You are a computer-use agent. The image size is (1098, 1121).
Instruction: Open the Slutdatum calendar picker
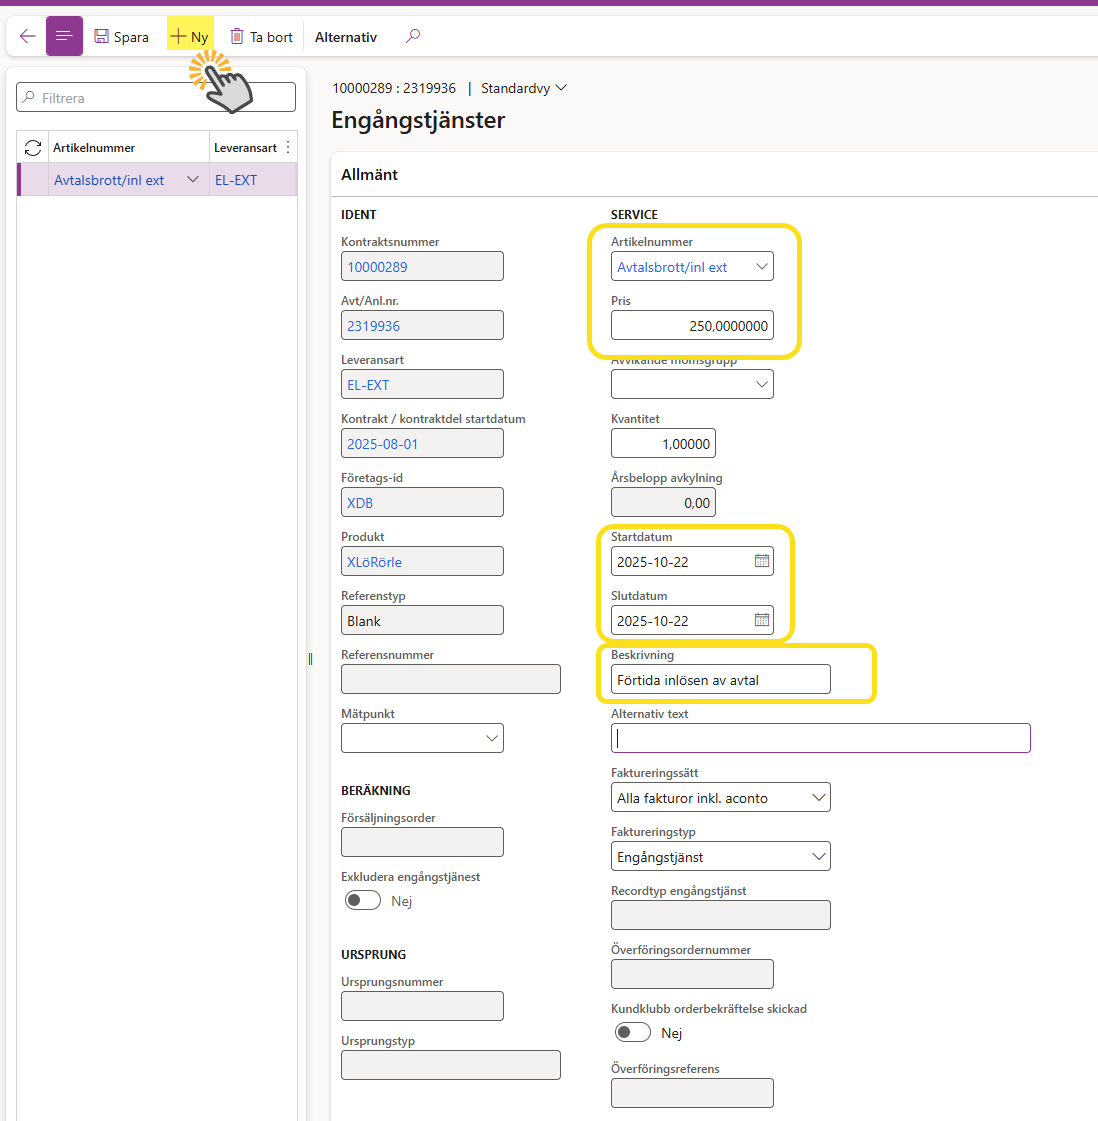[761, 621]
